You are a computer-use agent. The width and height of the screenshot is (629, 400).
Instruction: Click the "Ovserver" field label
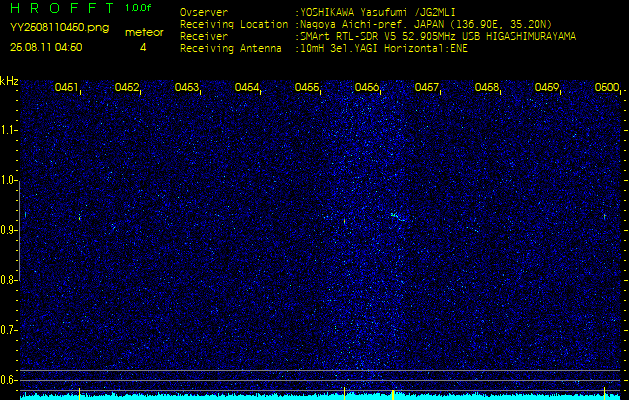click(x=204, y=12)
